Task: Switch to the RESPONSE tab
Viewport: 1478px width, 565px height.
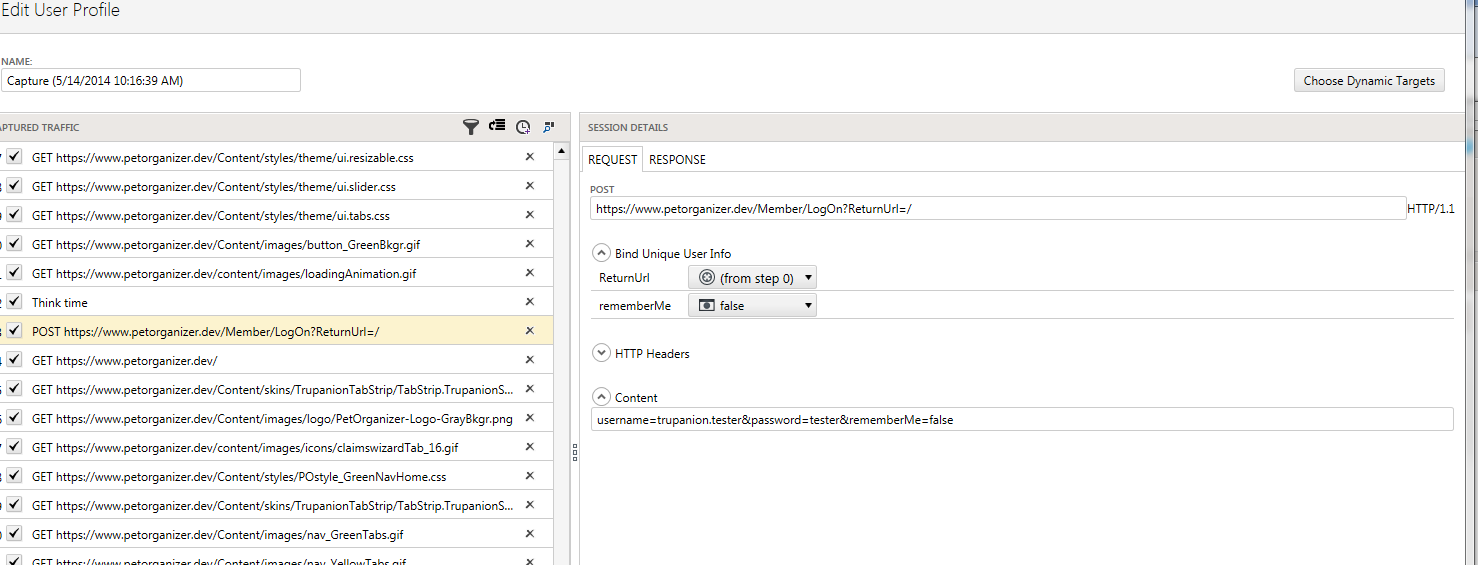Action: (x=677, y=160)
